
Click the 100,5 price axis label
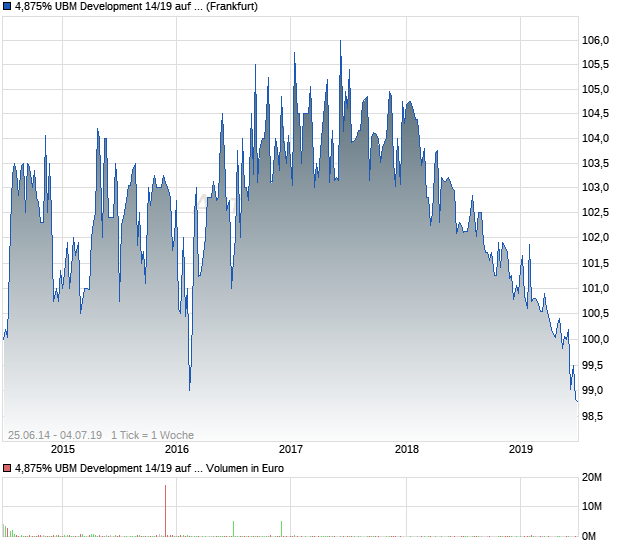tap(595, 314)
